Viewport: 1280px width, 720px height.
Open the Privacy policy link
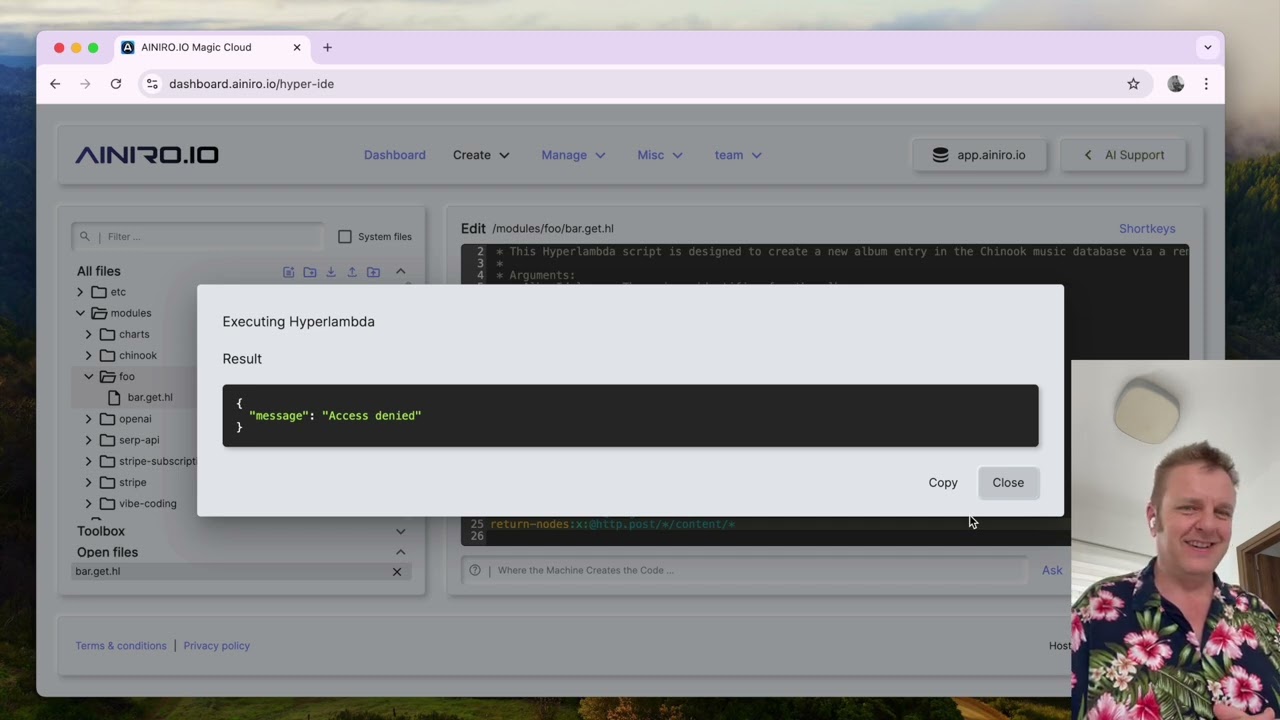click(x=217, y=646)
